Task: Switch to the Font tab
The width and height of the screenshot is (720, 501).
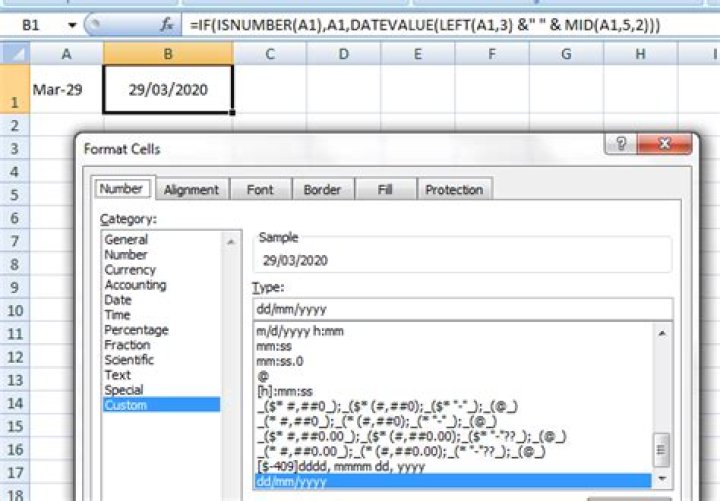Action: click(260, 190)
